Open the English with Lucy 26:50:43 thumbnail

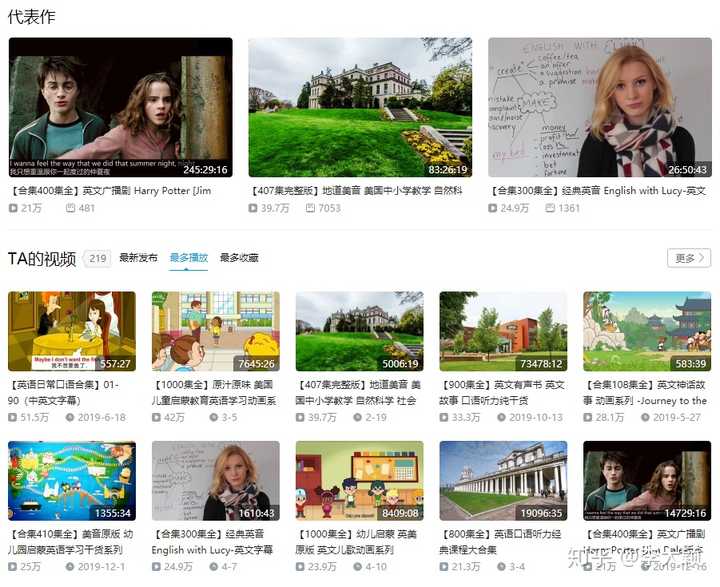(x=600, y=107)
